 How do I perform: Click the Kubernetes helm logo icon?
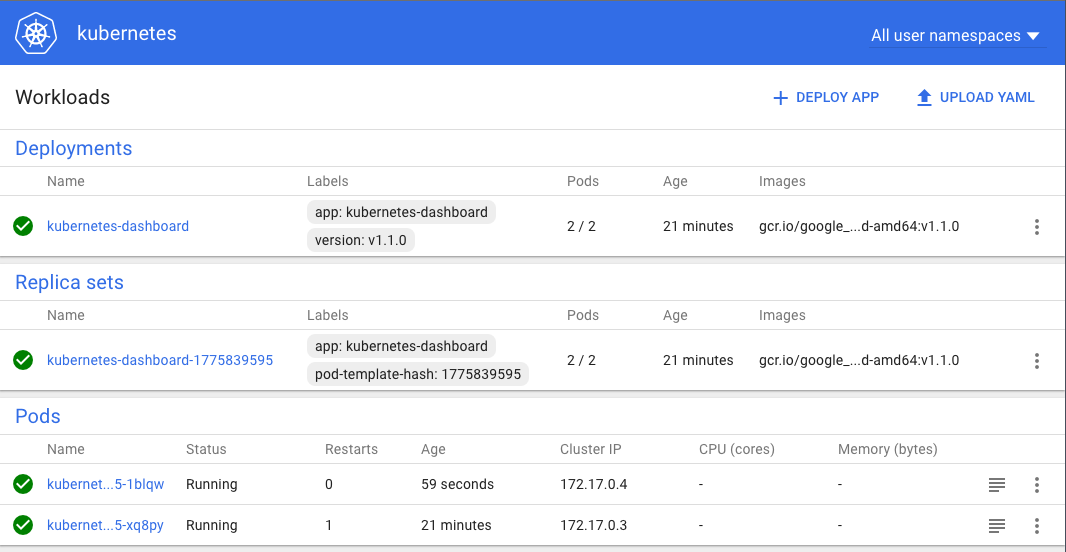point(36,33)
